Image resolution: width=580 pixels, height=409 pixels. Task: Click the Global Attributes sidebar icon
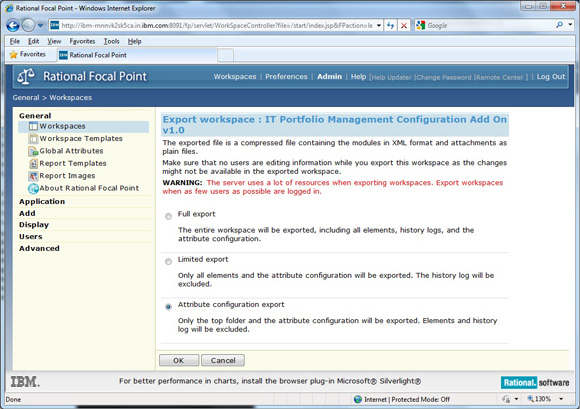pos(33,151)
